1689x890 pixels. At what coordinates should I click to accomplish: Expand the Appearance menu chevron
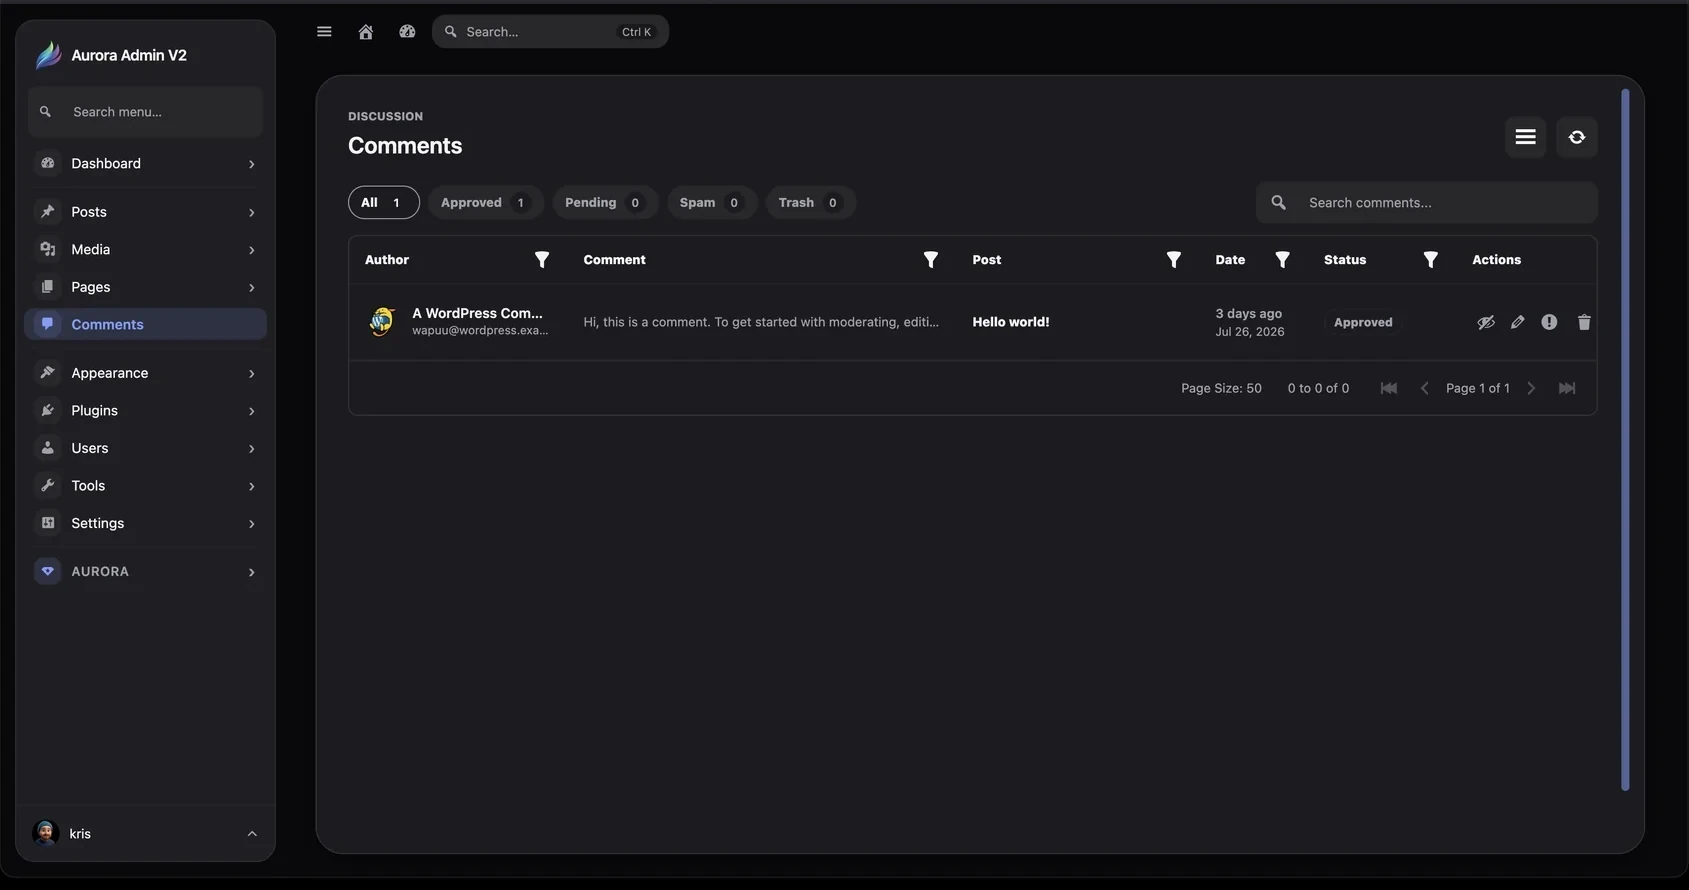pos(251,373)
